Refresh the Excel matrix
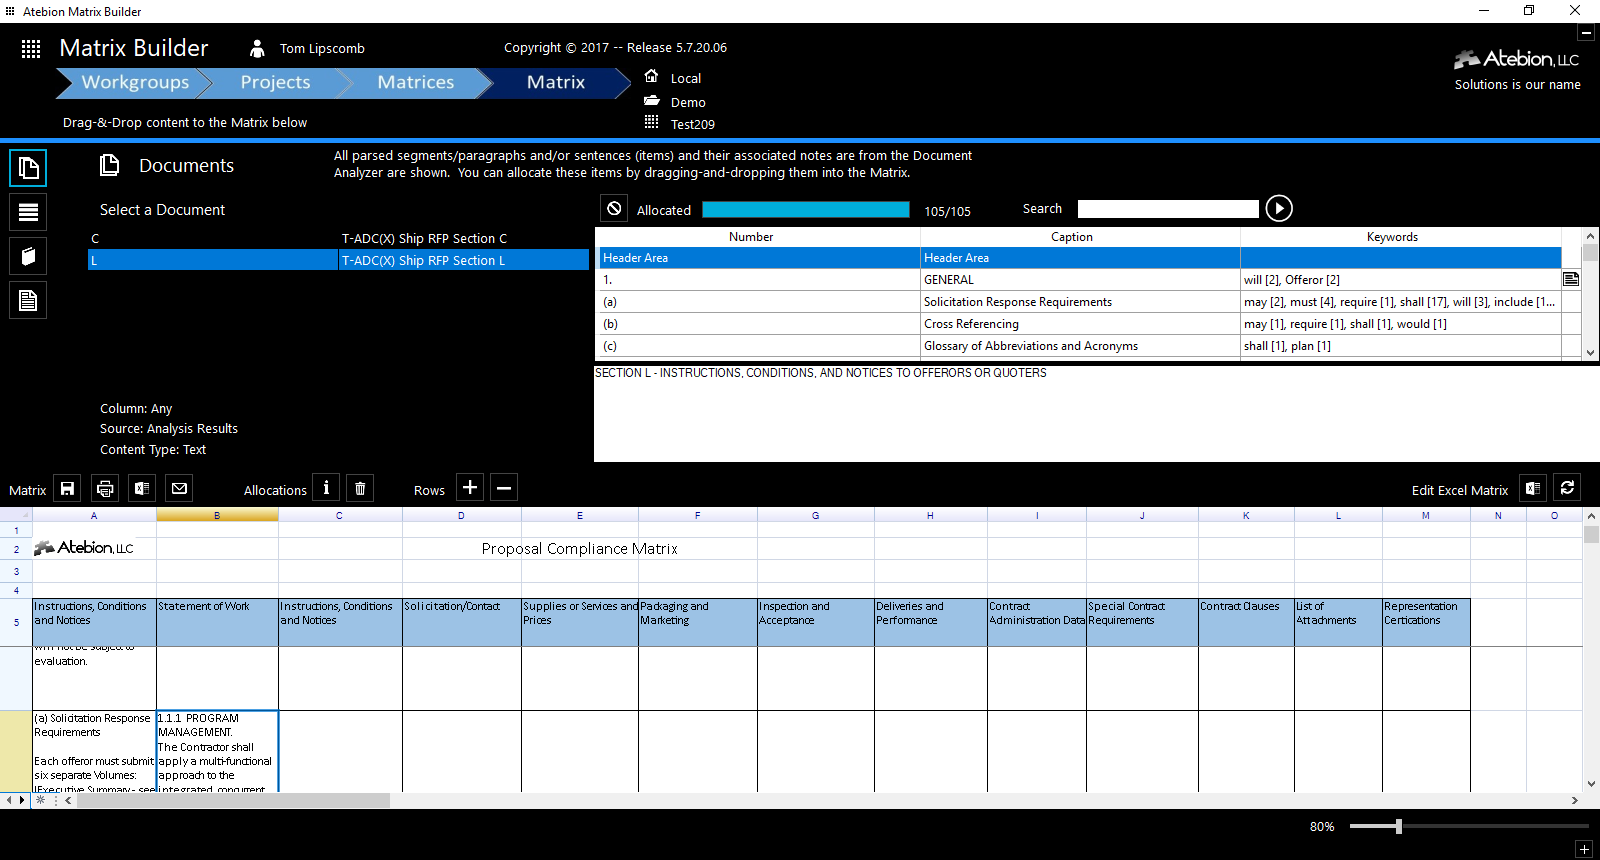The image size is (1600, 860). [1568, 487]
